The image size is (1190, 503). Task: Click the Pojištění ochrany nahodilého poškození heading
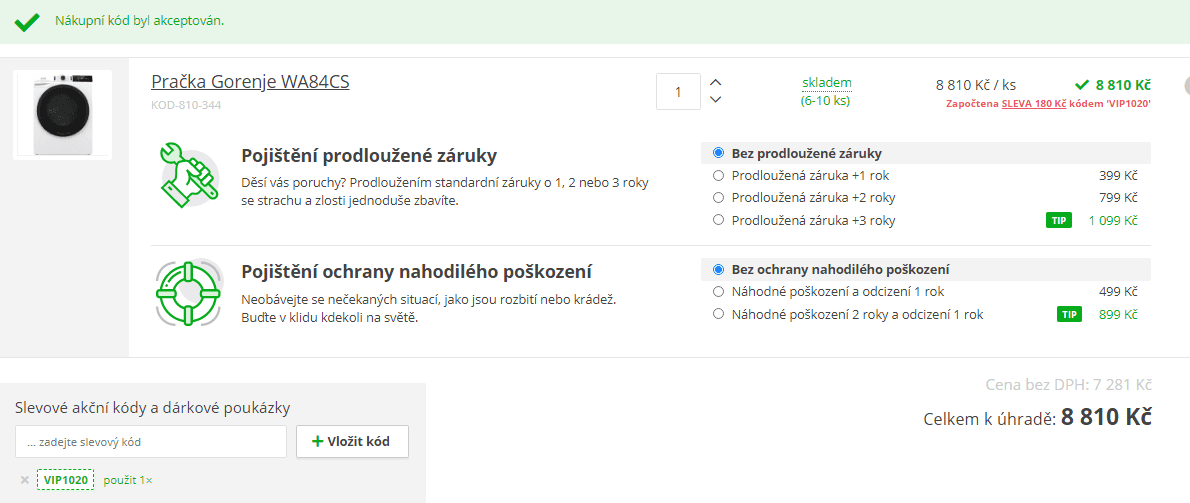(x=417, y=271)
